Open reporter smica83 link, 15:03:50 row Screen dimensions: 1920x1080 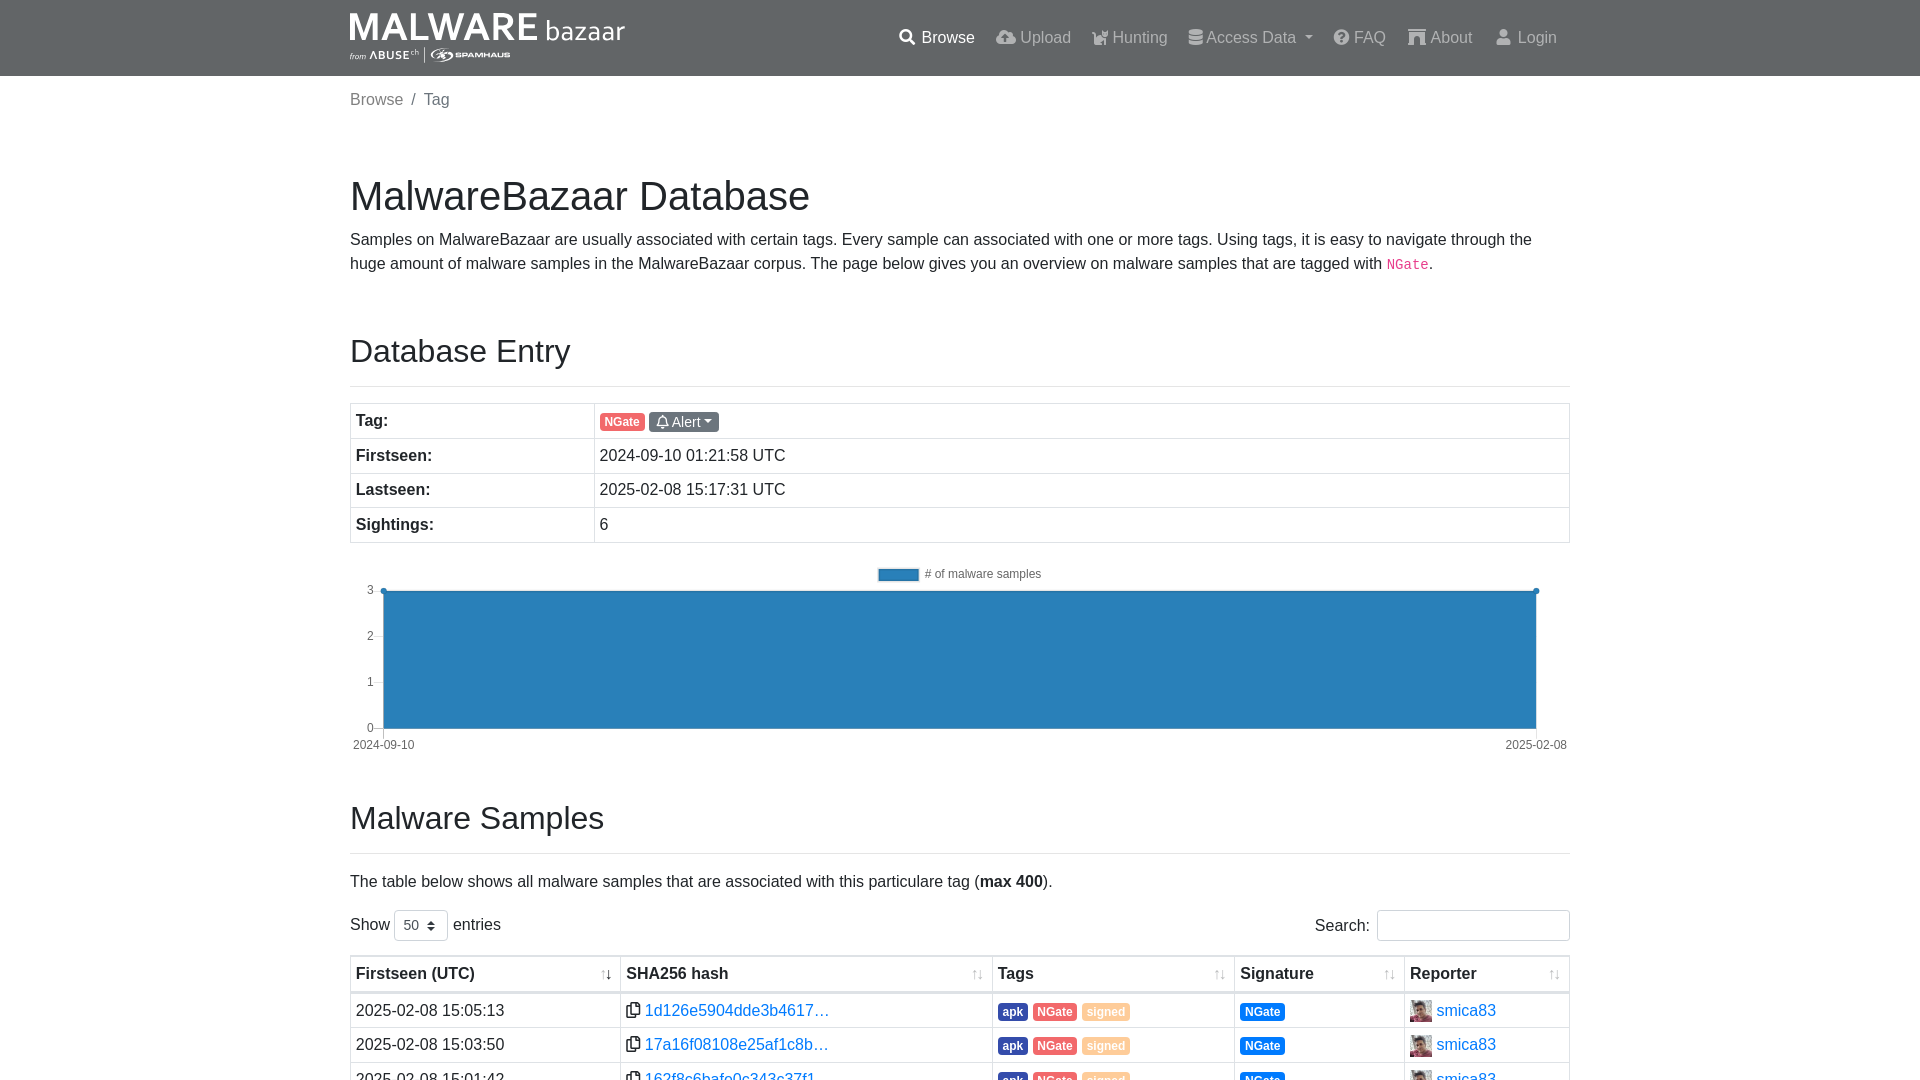[1466, 1045]
